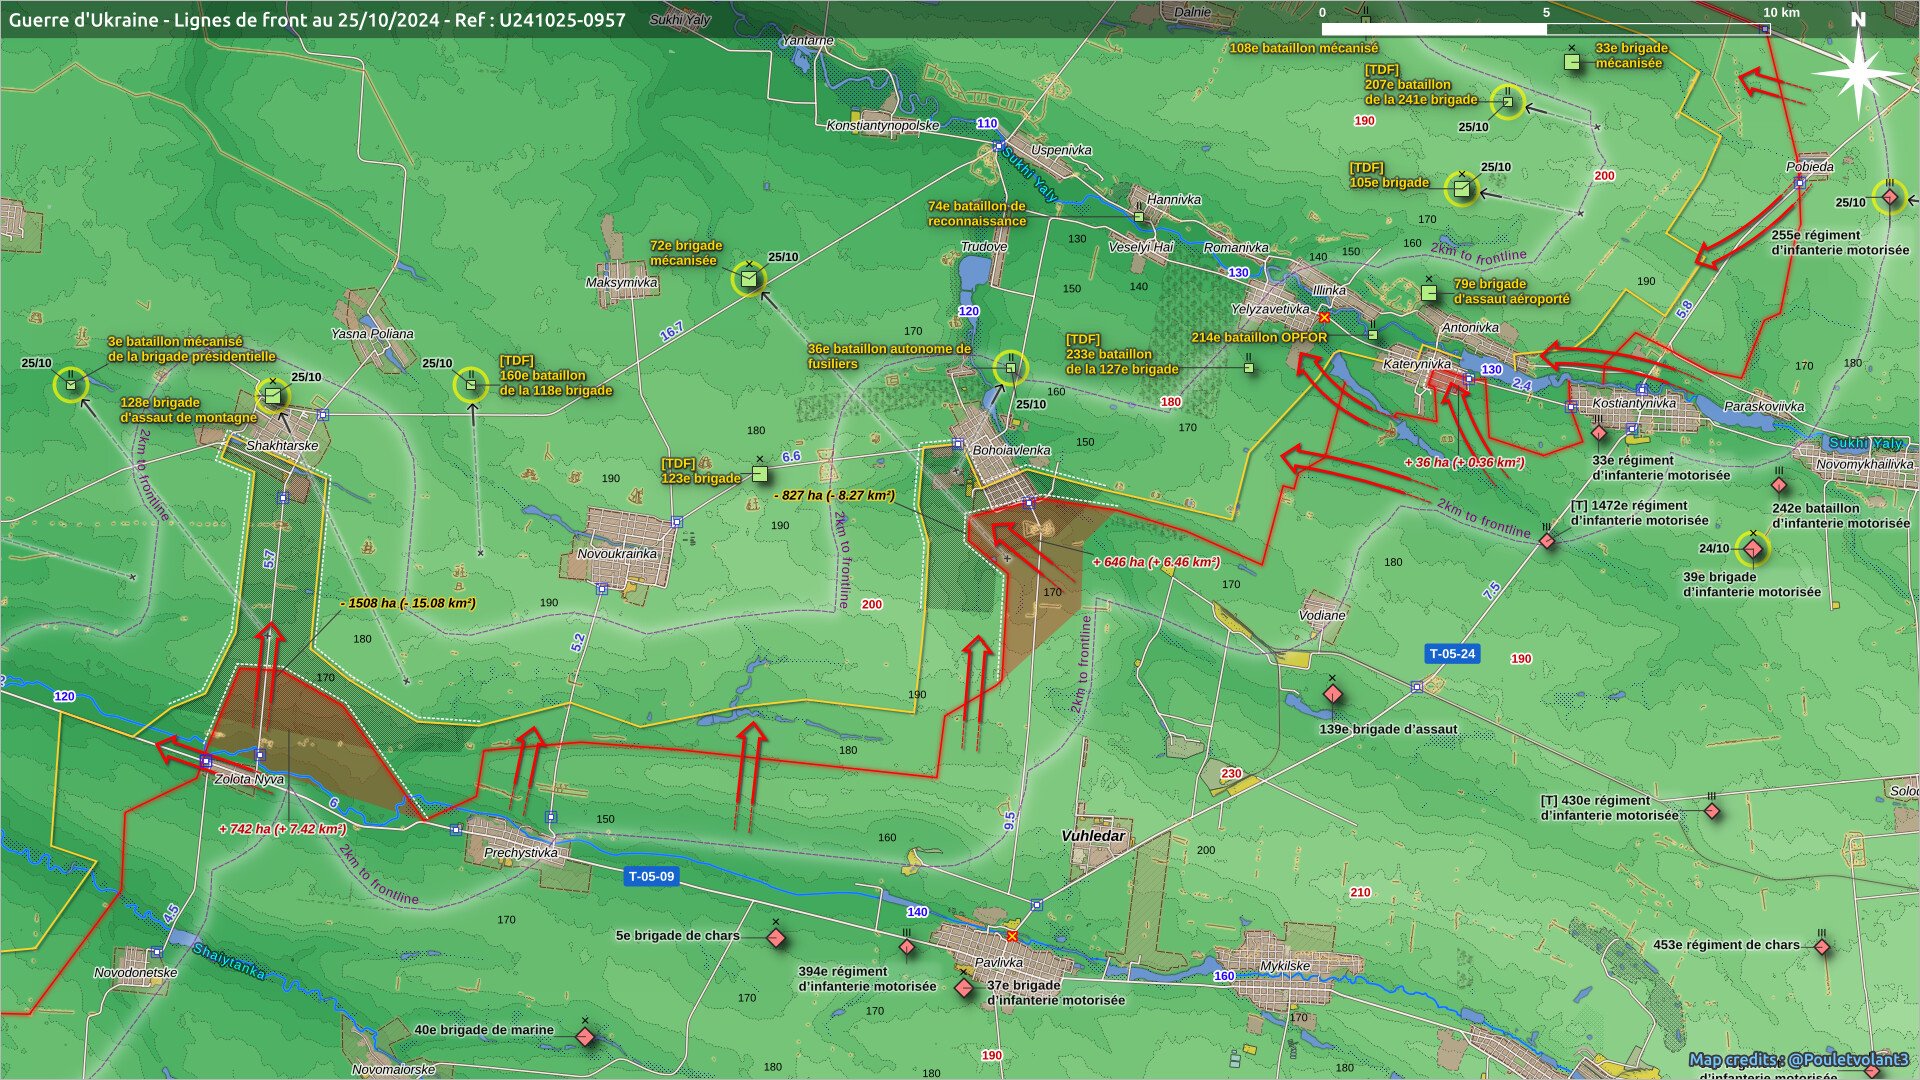The width and height of the screenshot is (1920, 1080).
Task: Select the Kostiantynivka village label
Action: coord(1634,403)
